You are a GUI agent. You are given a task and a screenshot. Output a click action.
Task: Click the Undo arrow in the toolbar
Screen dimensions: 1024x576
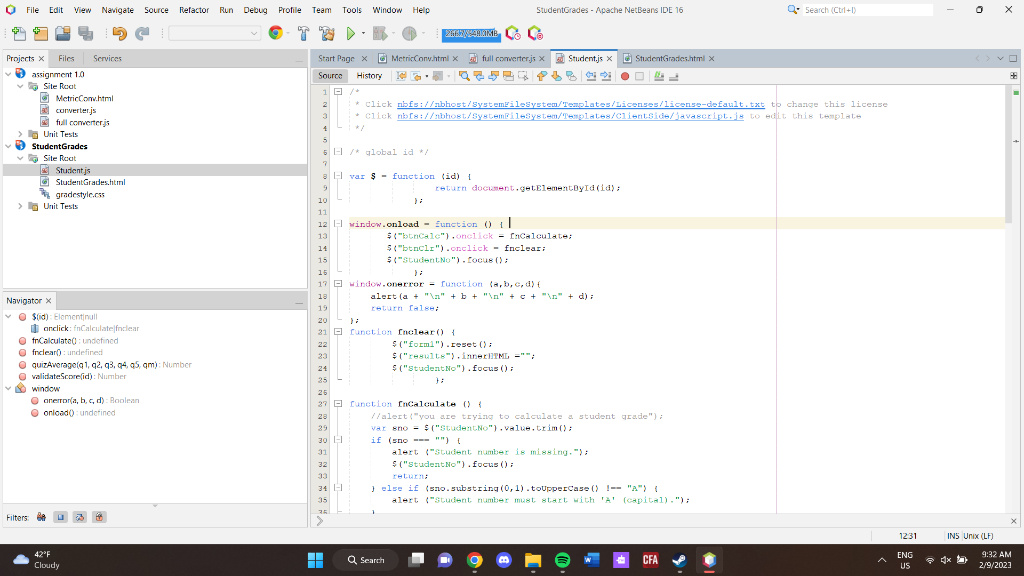click(120, 34)
